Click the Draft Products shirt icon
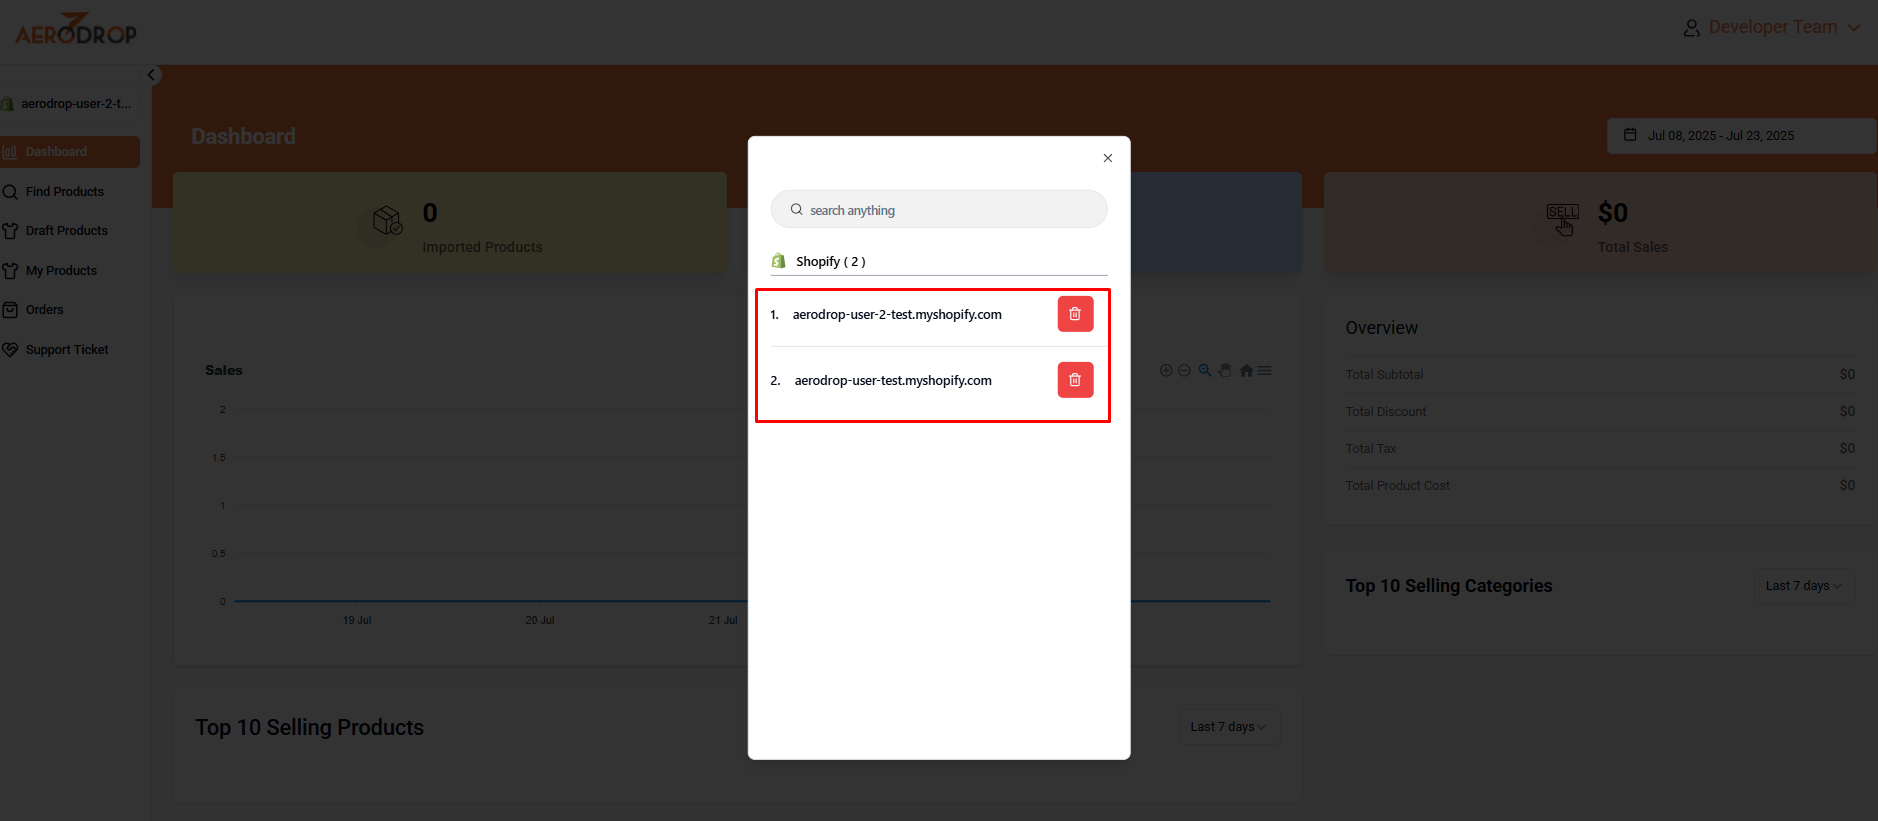Image resolution: width=1878 pixels, height=821 pixels. pos(10,231)
